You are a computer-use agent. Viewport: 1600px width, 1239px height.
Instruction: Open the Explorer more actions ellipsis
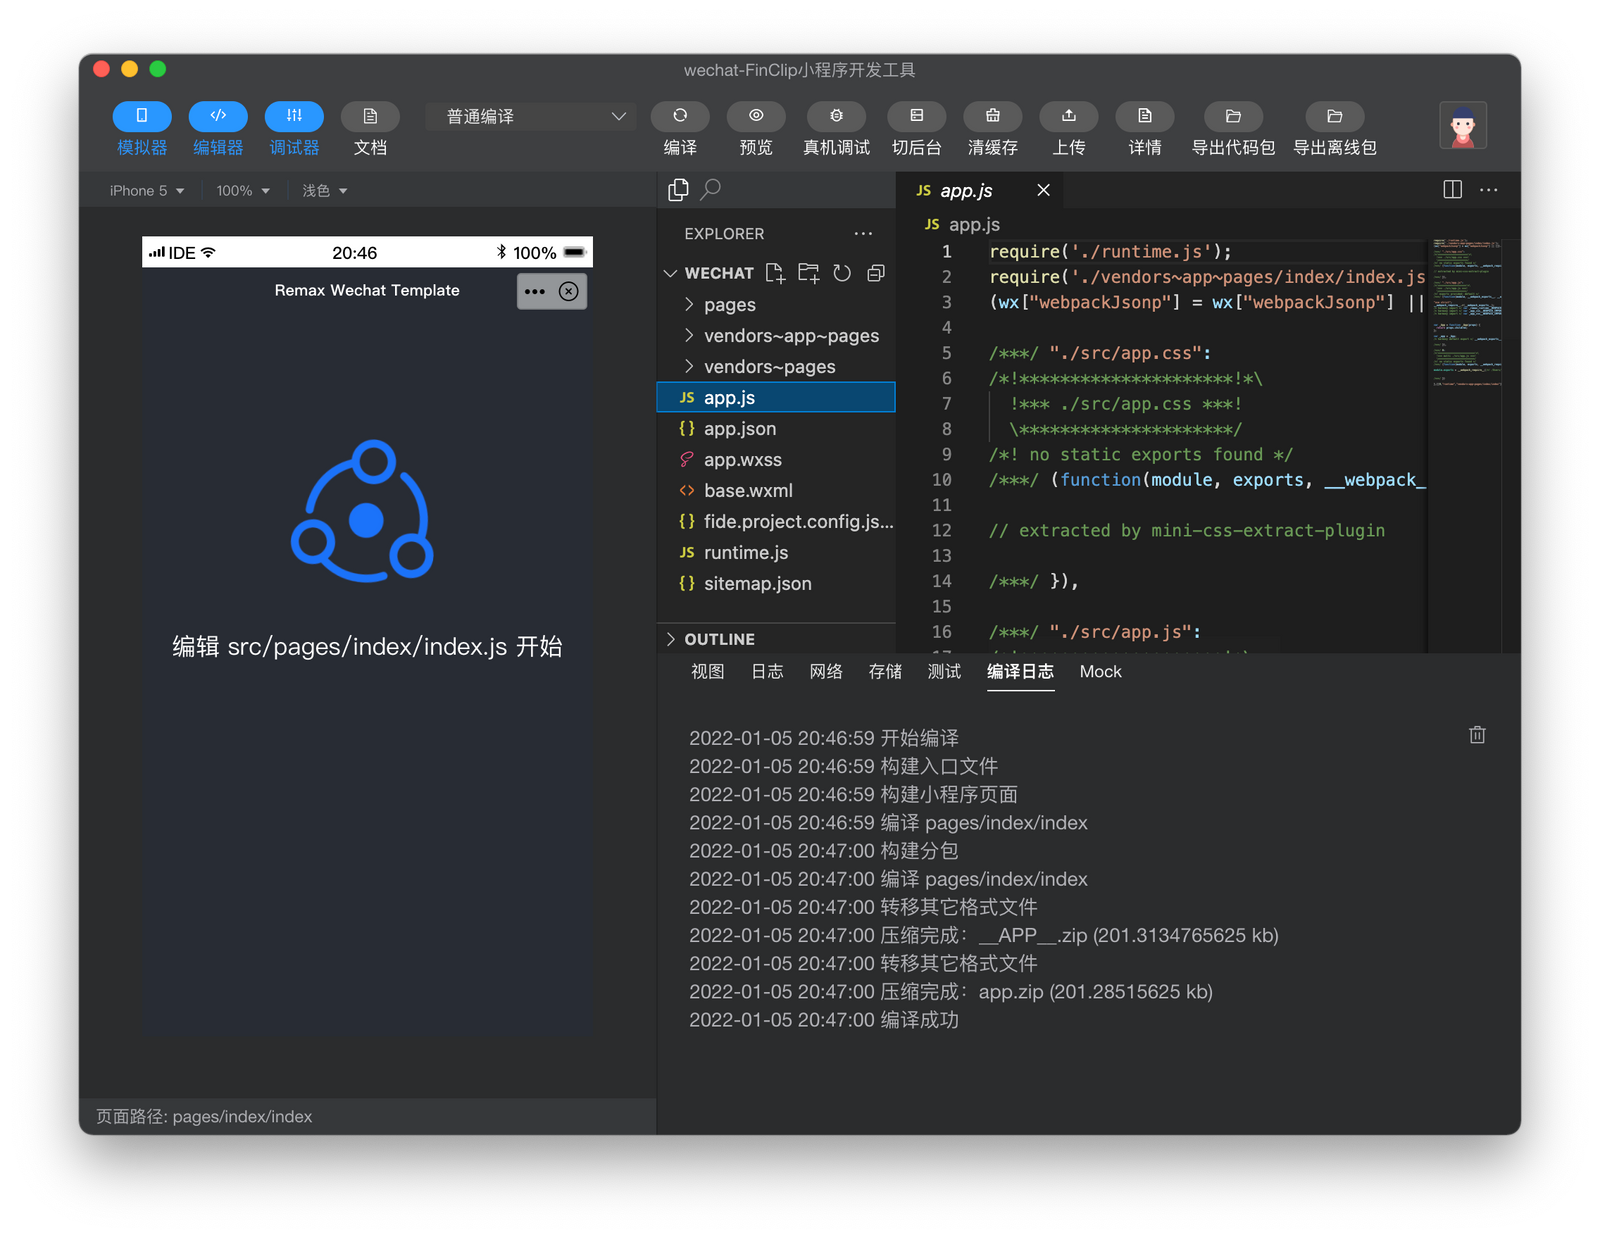click(x=863, y=234)
